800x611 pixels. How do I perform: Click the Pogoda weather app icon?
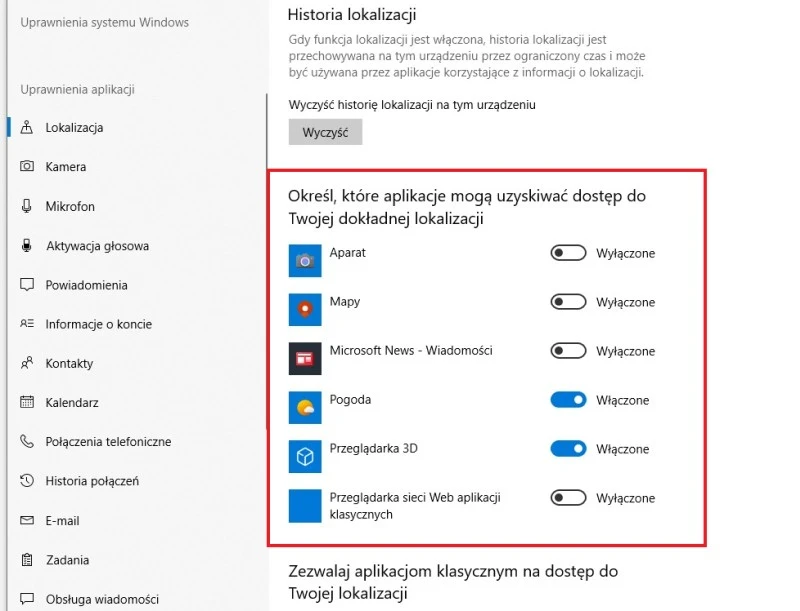click(304, 408)
